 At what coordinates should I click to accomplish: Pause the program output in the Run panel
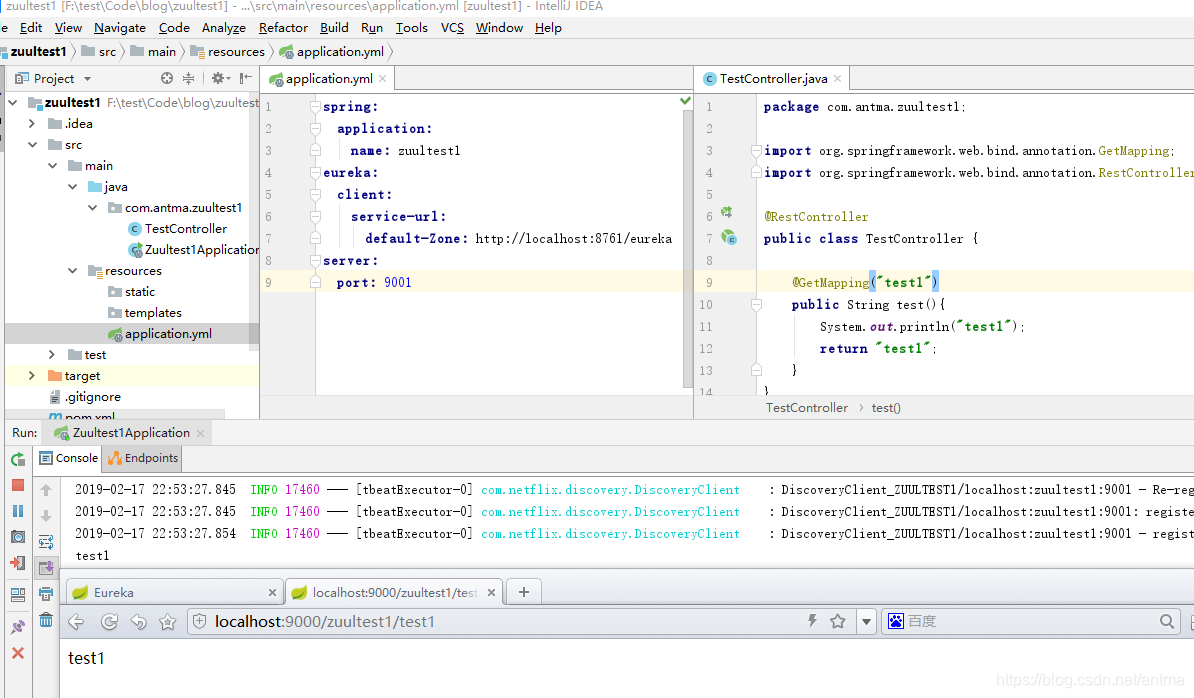pos(18,511)
